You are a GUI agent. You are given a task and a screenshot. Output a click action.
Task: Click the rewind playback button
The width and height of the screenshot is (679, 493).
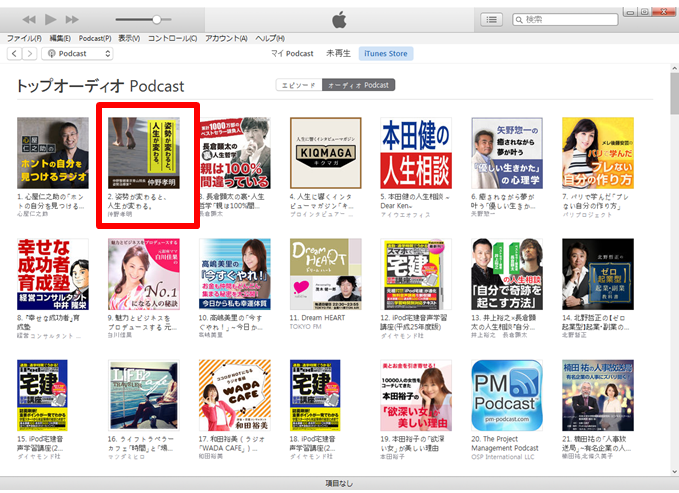coord(29,19)
